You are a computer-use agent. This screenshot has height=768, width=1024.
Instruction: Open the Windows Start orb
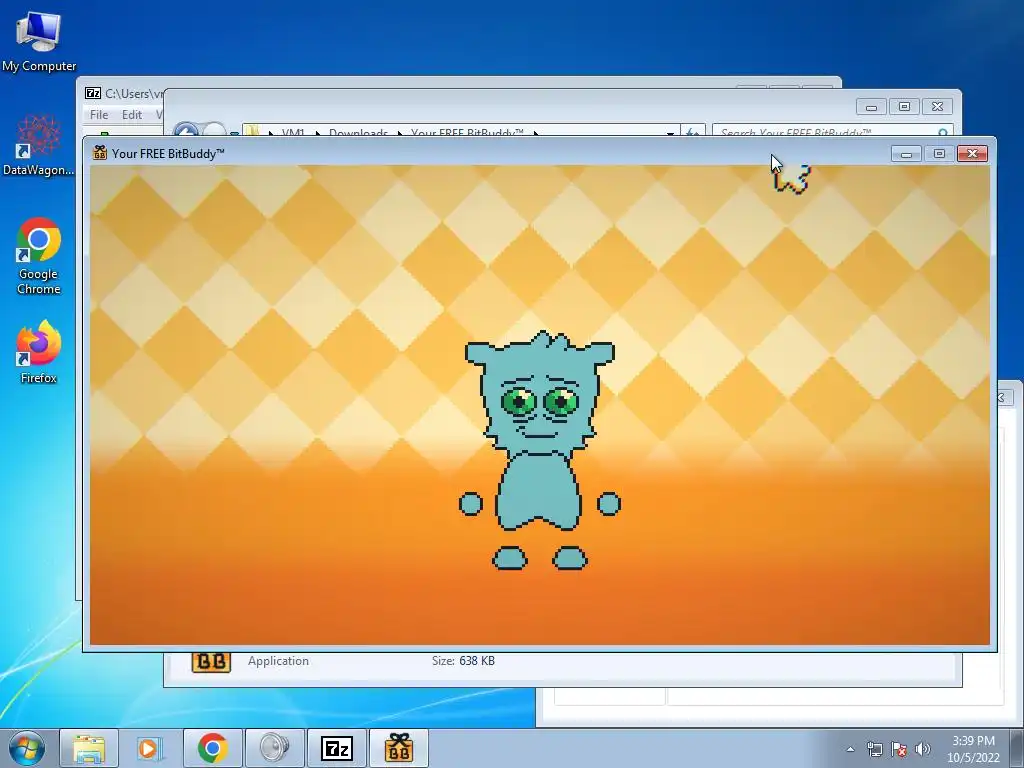[27, 748]
